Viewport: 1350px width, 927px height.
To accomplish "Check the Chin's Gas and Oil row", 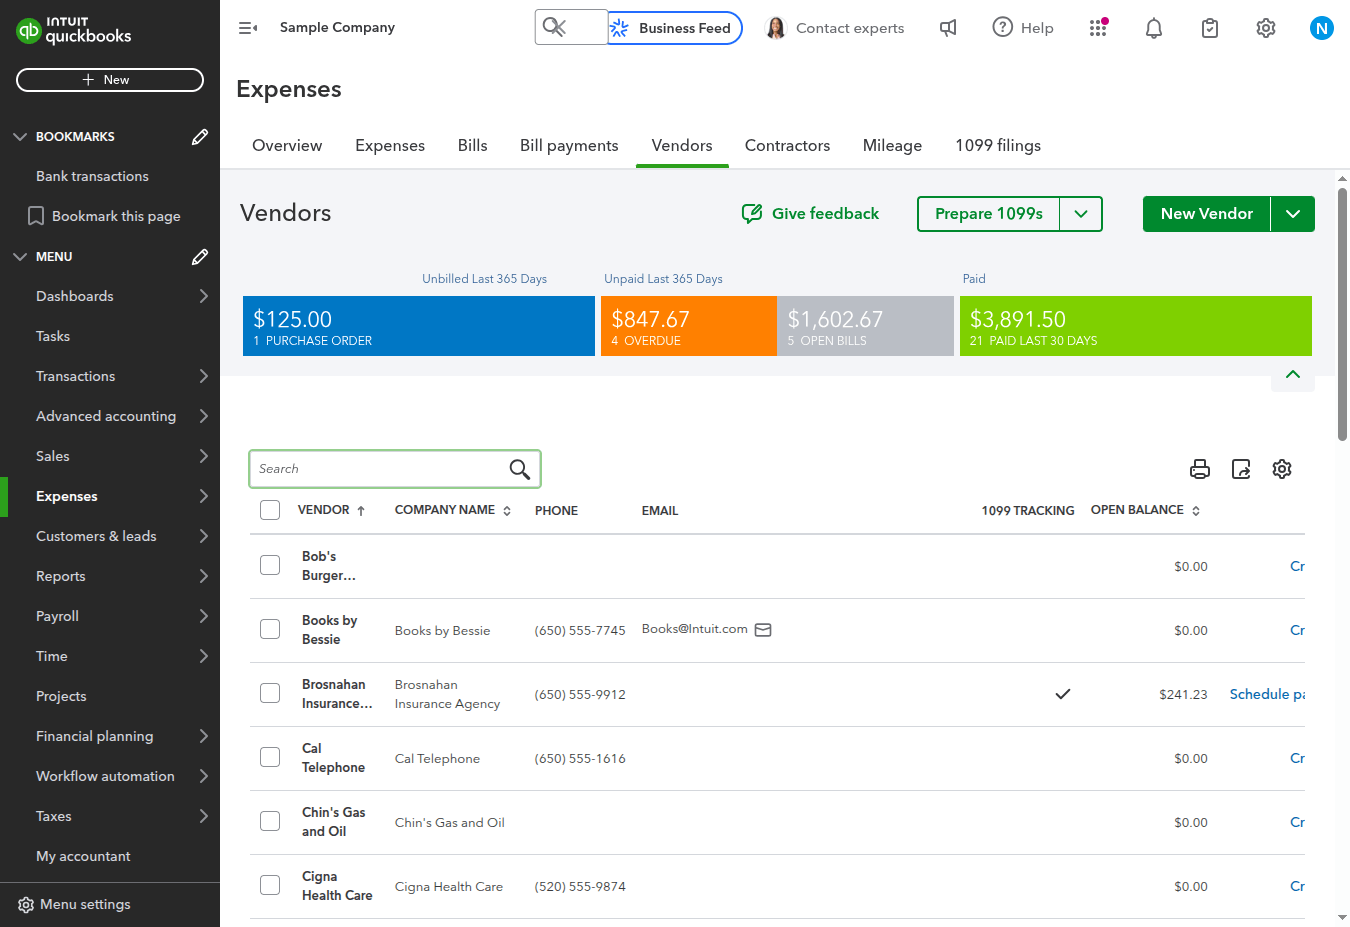I will 270,821.
